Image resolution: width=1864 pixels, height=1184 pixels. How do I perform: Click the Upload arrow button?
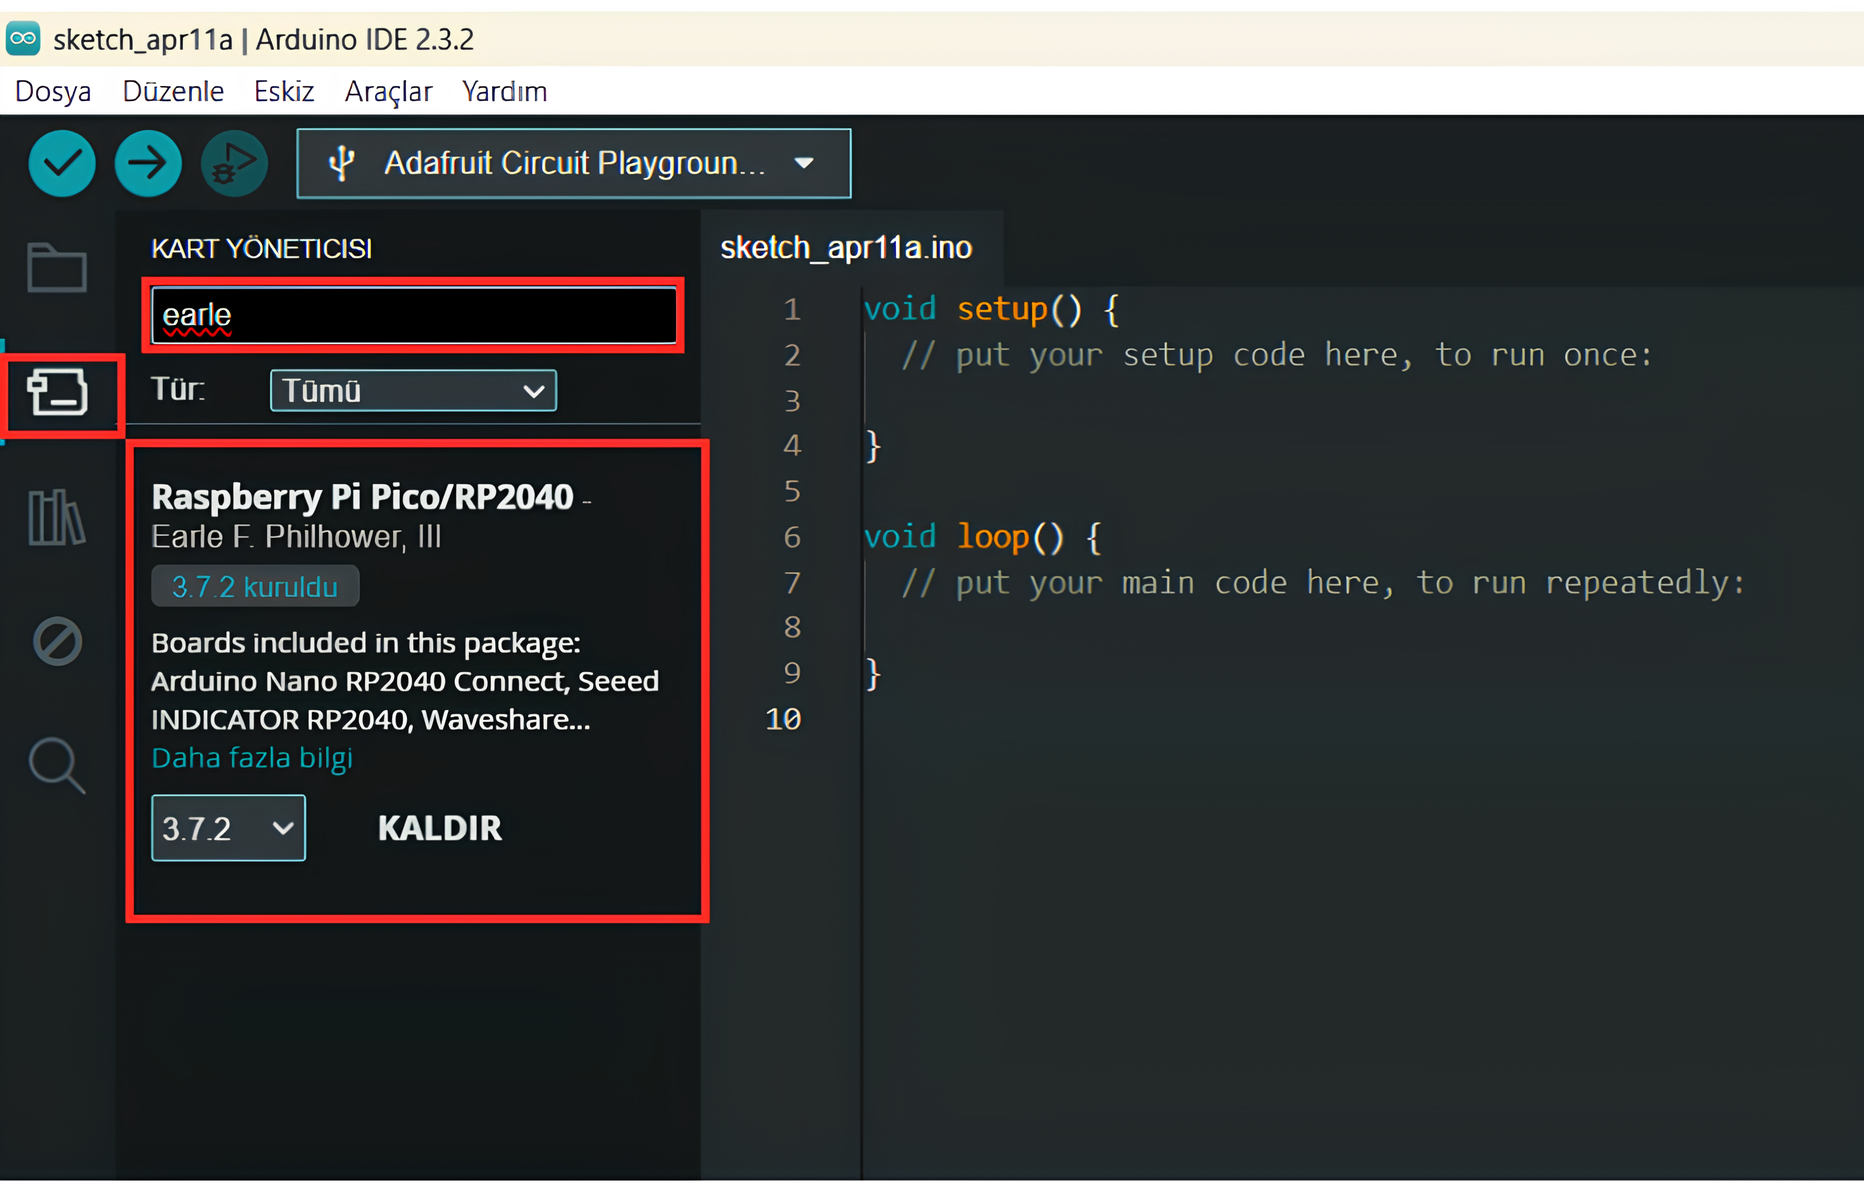148,163
